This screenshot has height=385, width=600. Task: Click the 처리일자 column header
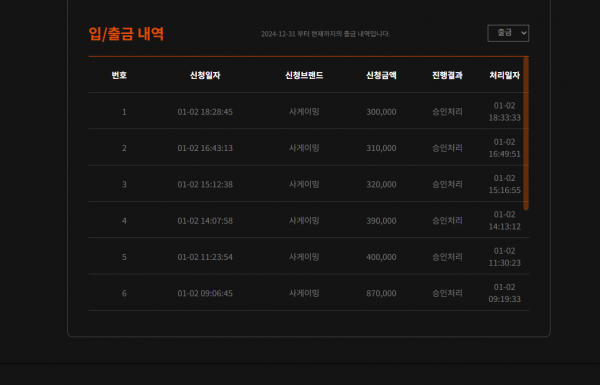505,75
